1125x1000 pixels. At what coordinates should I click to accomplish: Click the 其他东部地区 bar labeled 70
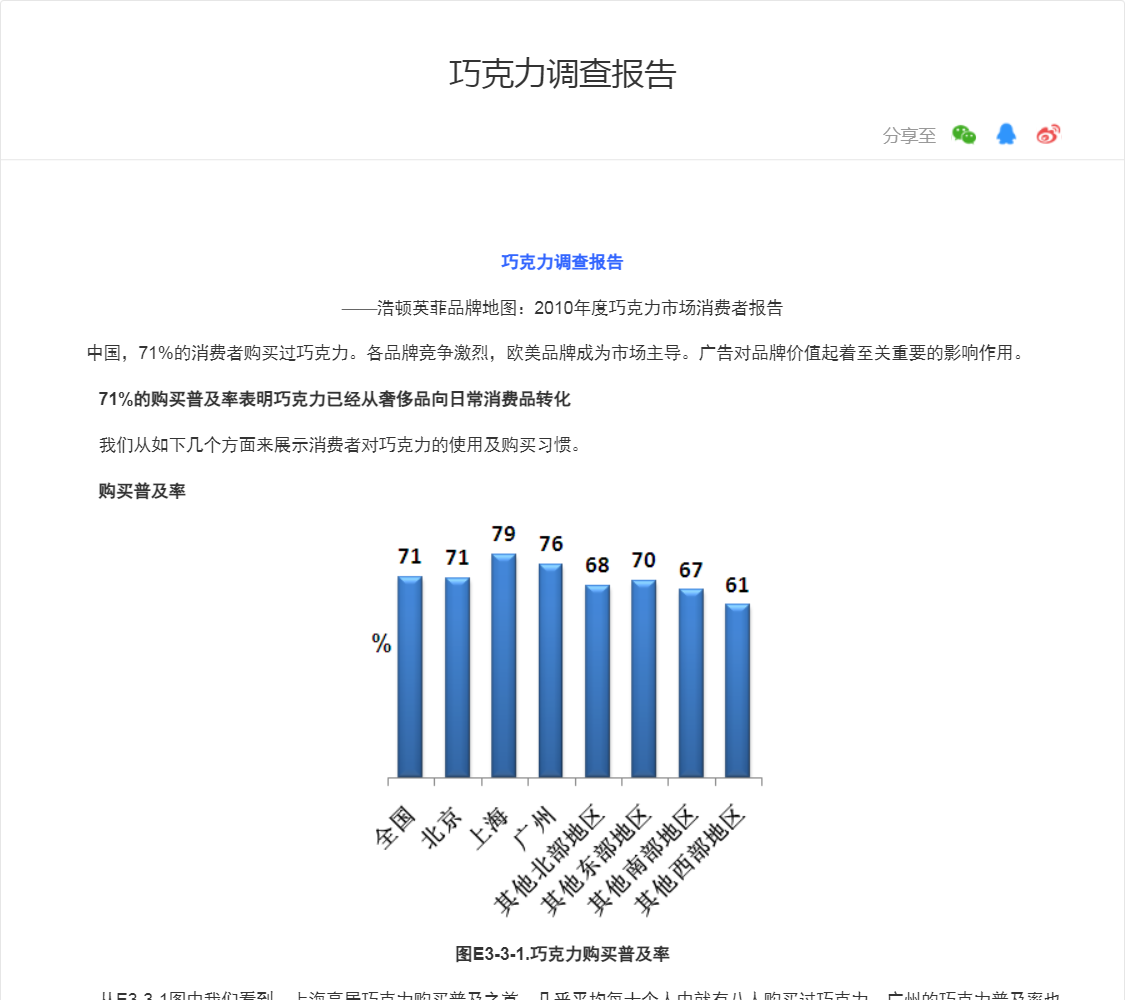(x=644, y=679)
